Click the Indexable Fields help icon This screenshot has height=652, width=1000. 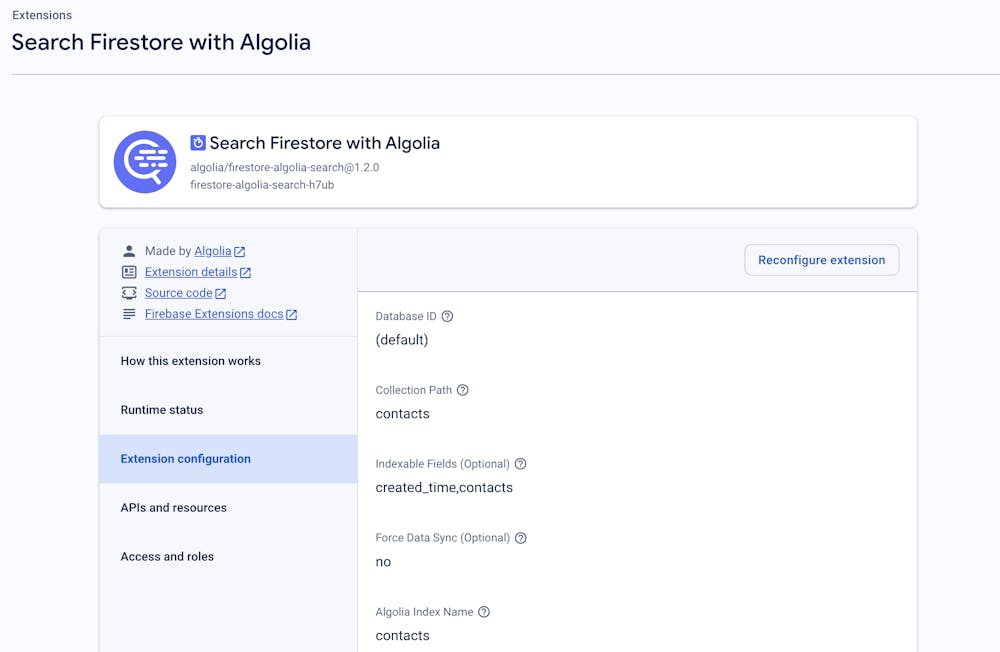point(520,464)
